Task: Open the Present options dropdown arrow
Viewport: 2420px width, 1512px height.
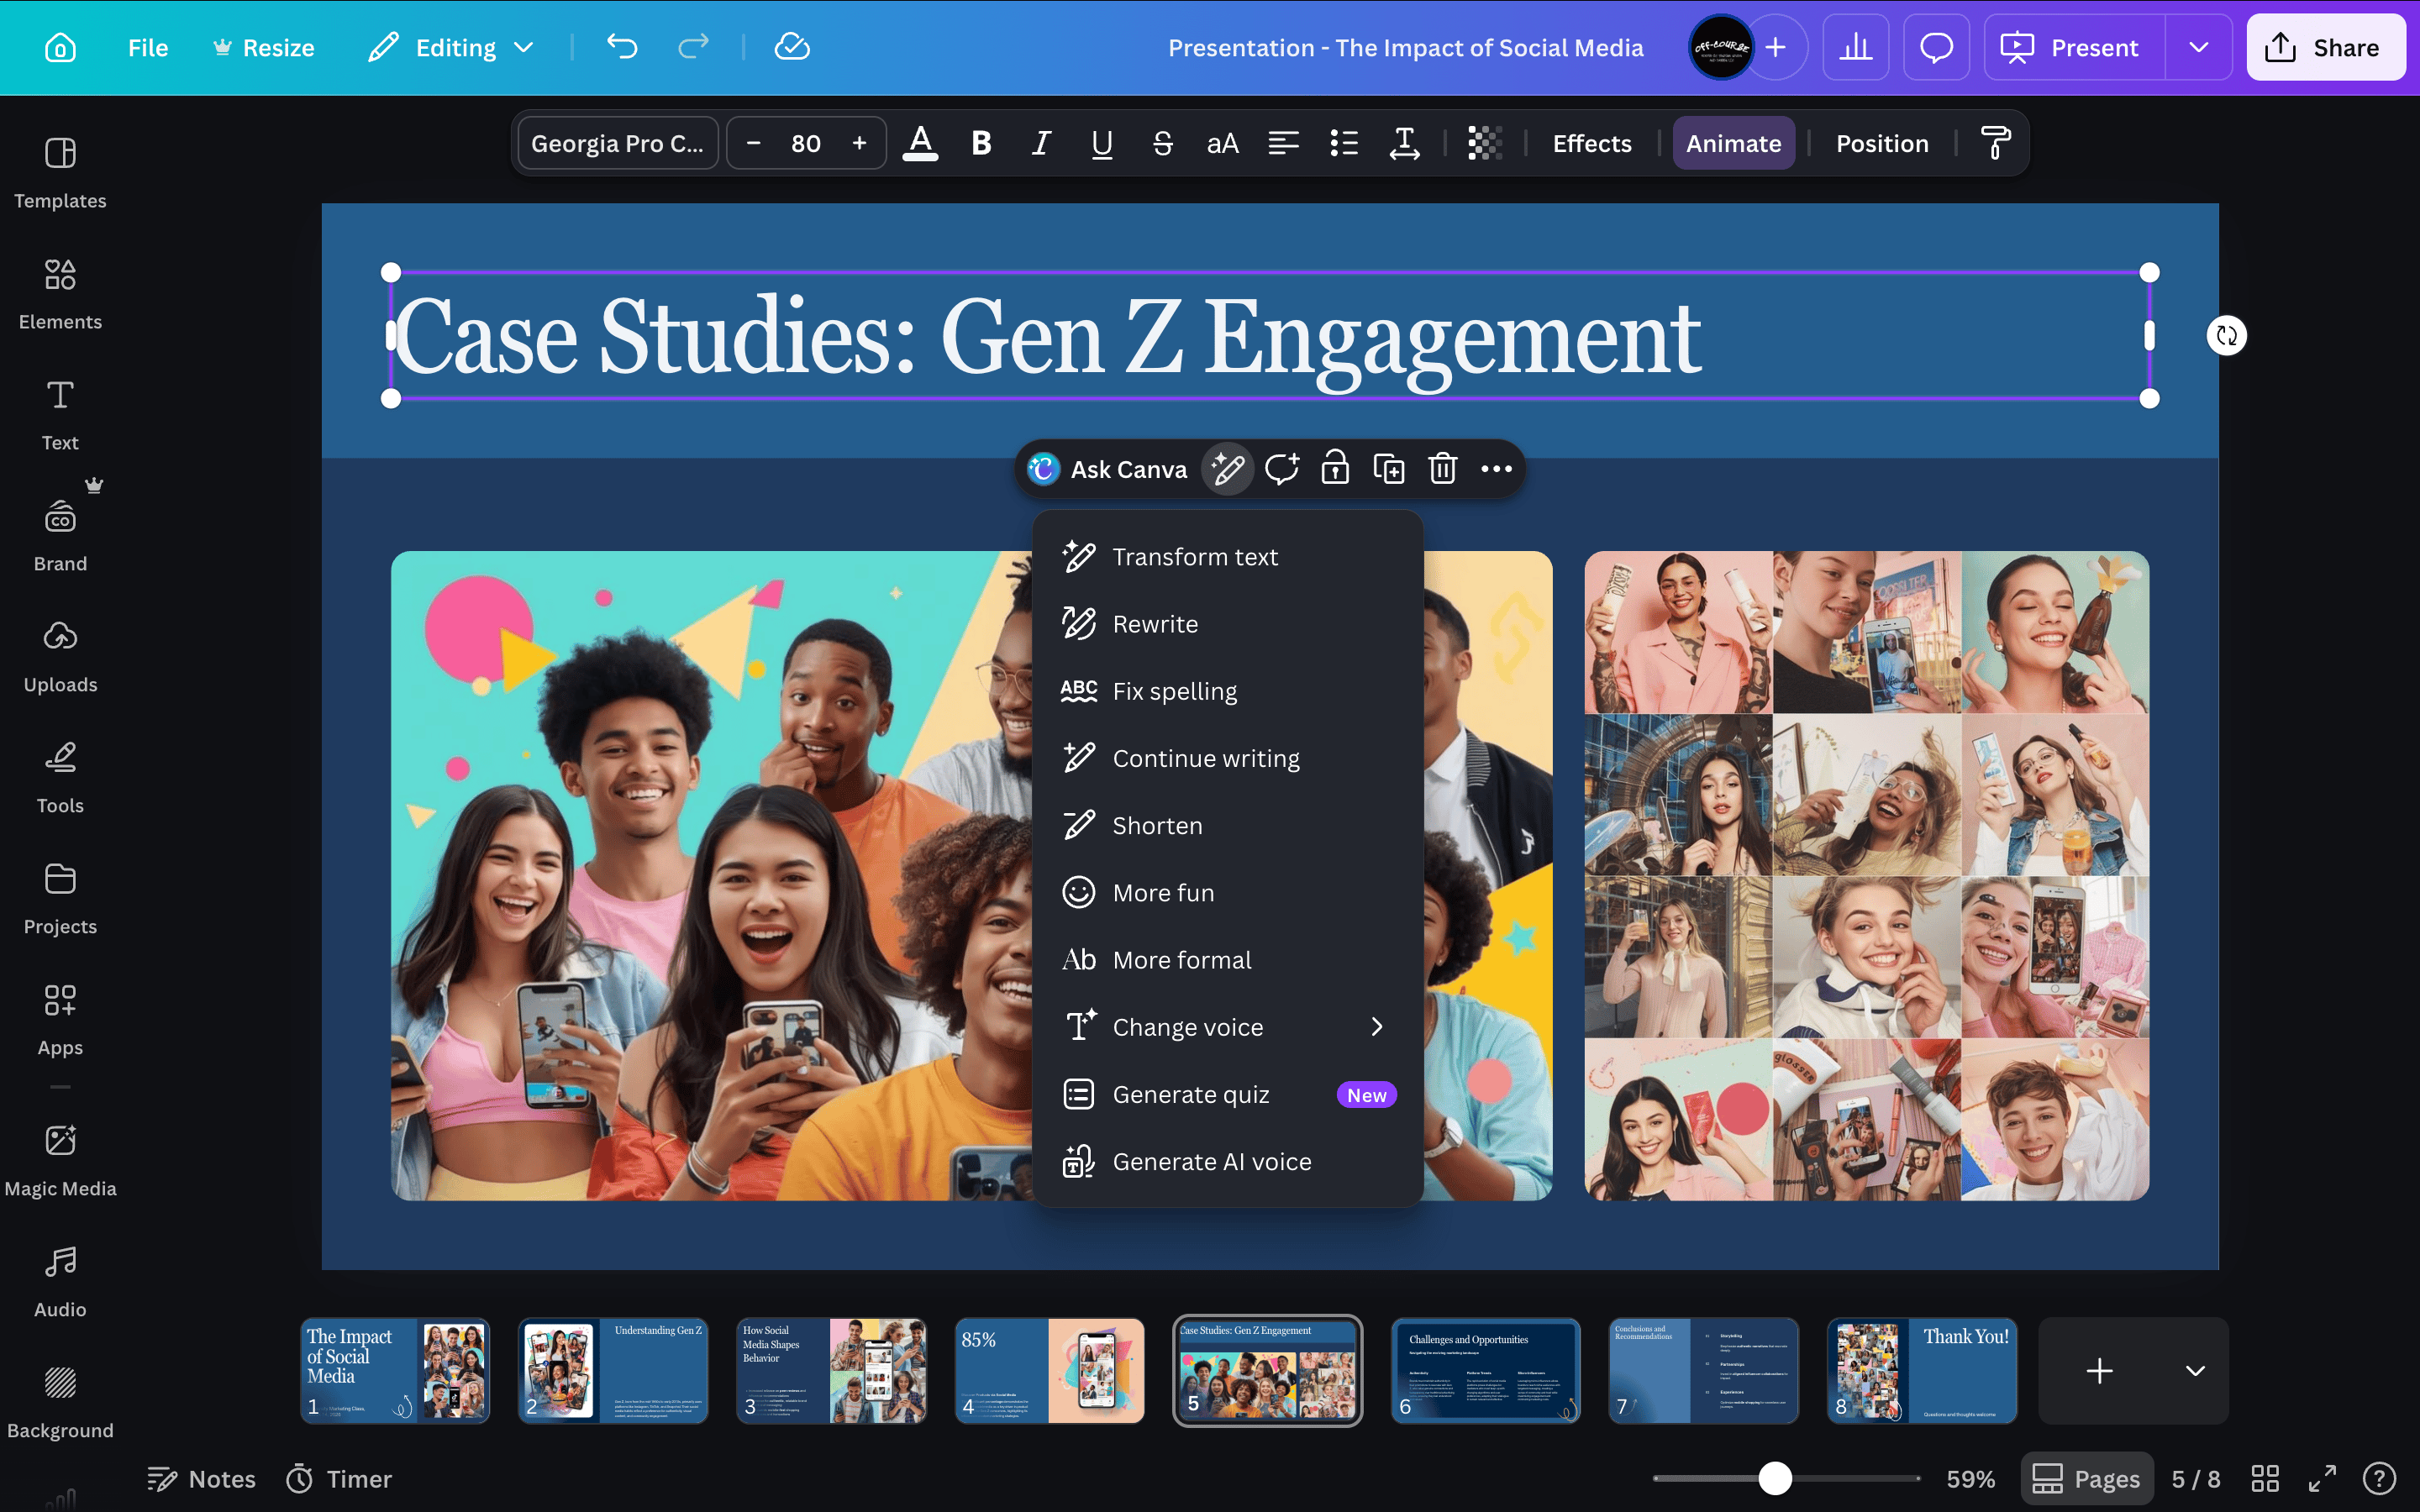Action: (2198, 47)
